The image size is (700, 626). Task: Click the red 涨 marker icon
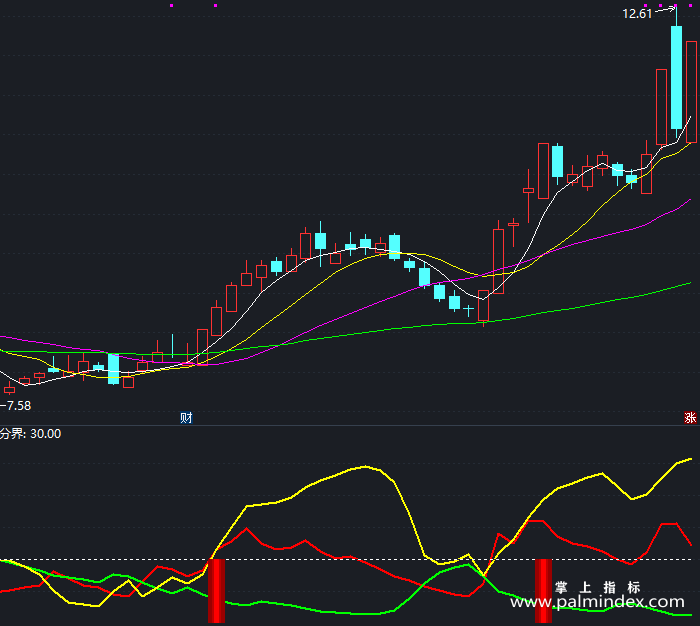[x=690, y=417]
